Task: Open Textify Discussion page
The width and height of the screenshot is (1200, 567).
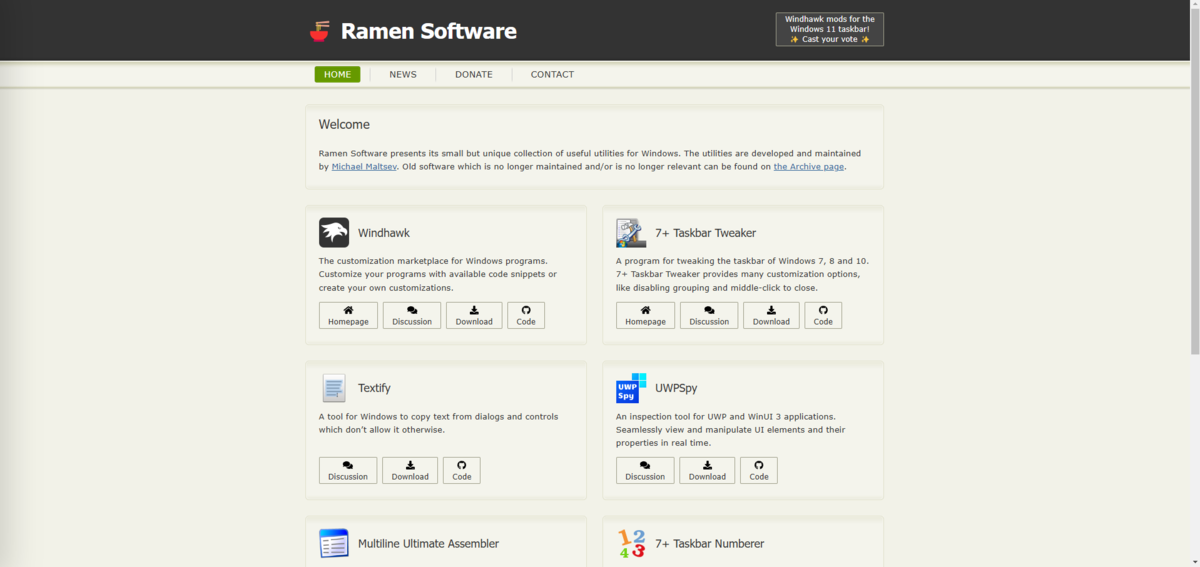Action: click(x=348, y=470)
